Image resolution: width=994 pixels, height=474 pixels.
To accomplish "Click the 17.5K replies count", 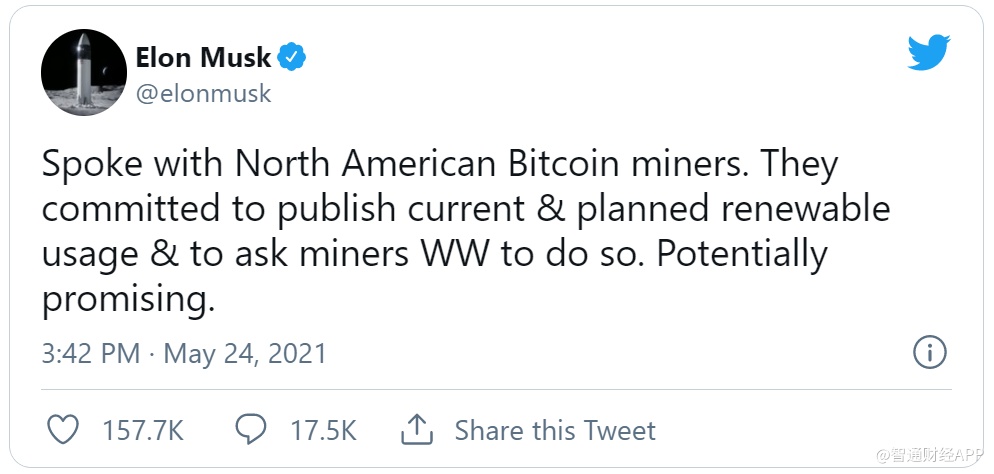I will point(323,431).
